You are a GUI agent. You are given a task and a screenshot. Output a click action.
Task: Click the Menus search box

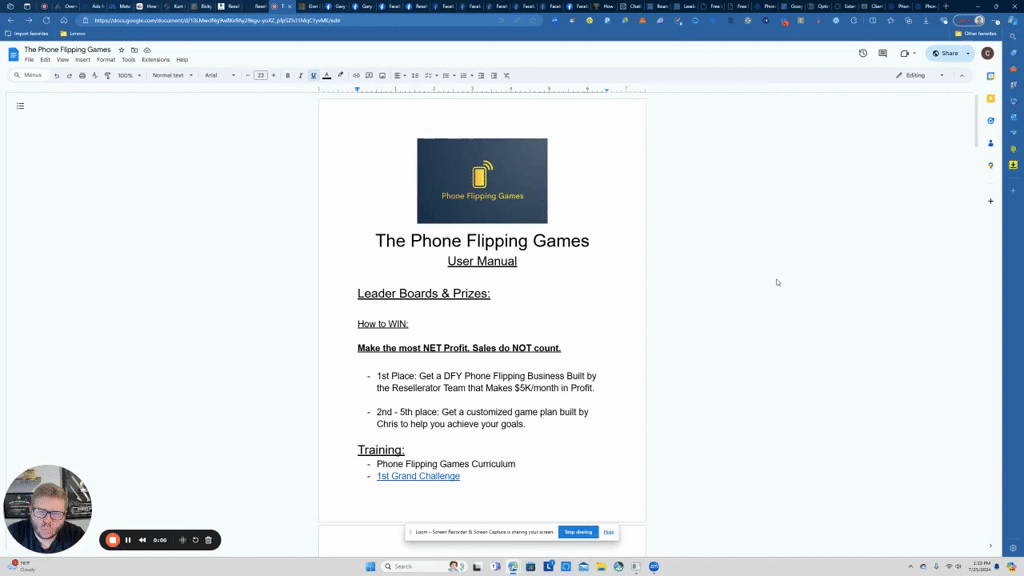[x=29, y=76]
